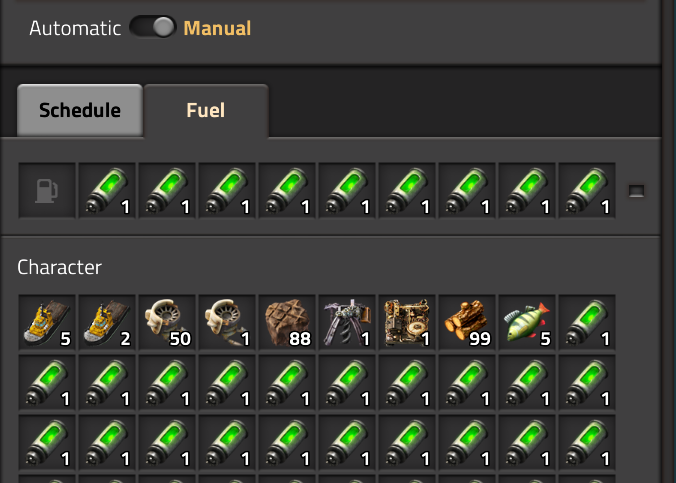Image resolution: width=676 pixels, height=483 pixels.
Task: Click the empty fuel slot with pump icon
Action: (x=46, y=190)
